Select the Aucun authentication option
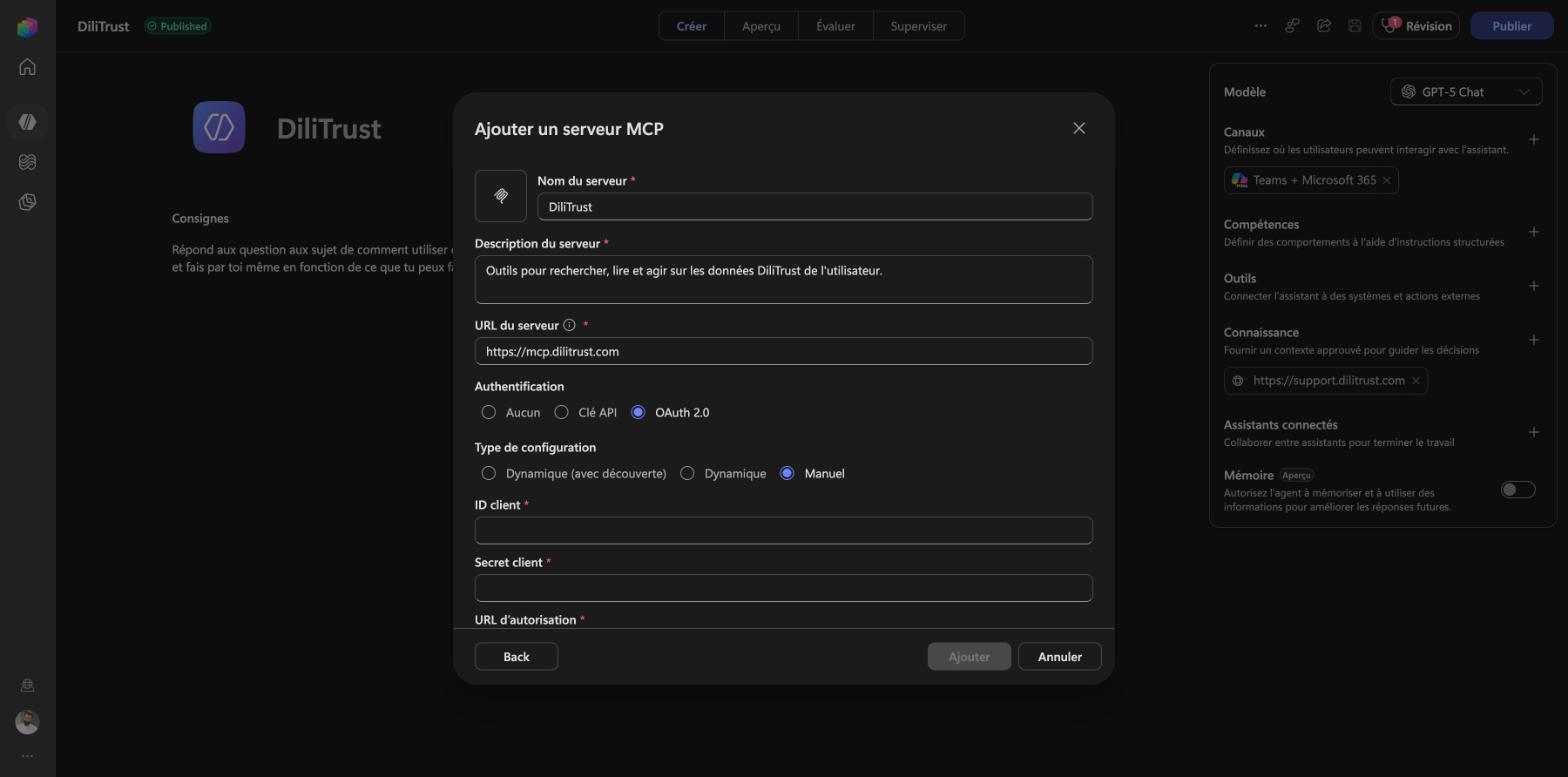The height and width of the screenshot is (777, 1568). tap(488, 412)
